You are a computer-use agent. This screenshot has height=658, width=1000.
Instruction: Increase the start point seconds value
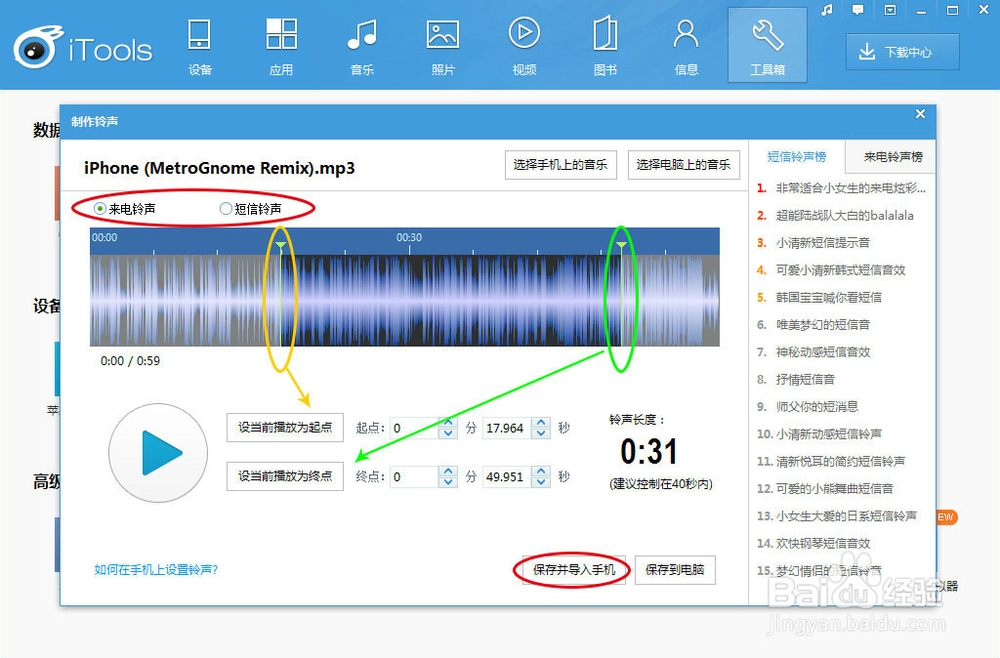pos(541,422)
